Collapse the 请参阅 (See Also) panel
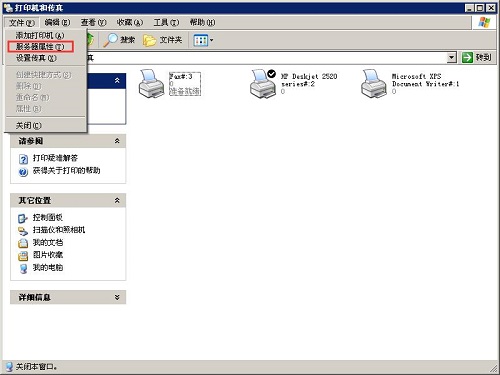The height and width of the screenshot is (375, 500). tap(117, 141)
